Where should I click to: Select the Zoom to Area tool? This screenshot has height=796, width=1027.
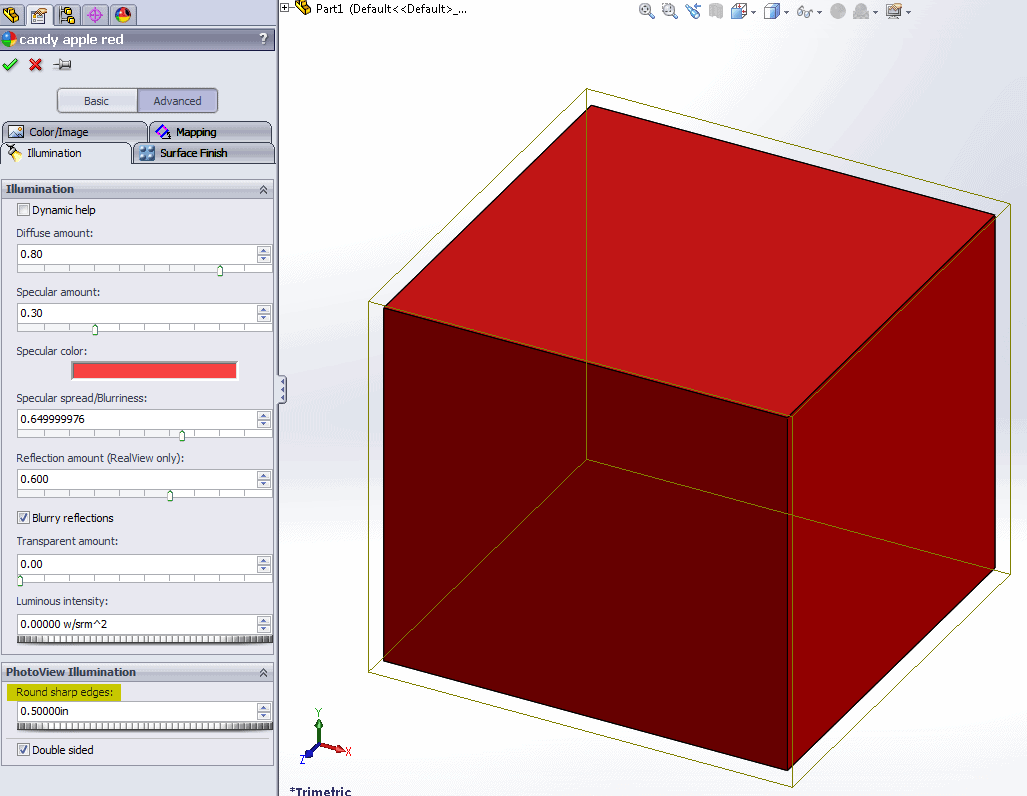[x=669, y=11]
